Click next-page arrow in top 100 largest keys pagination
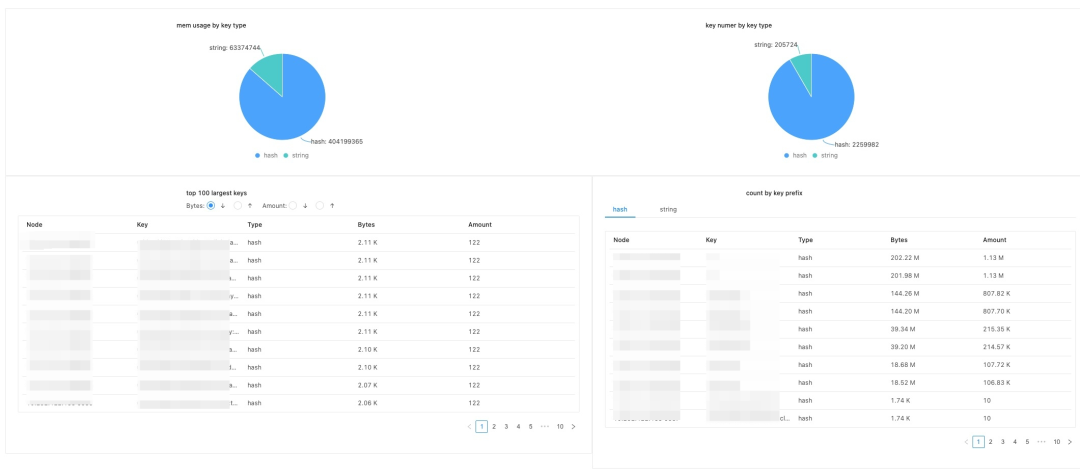The height and width of the screenshot is (472, 1080). tap(573, 426)
